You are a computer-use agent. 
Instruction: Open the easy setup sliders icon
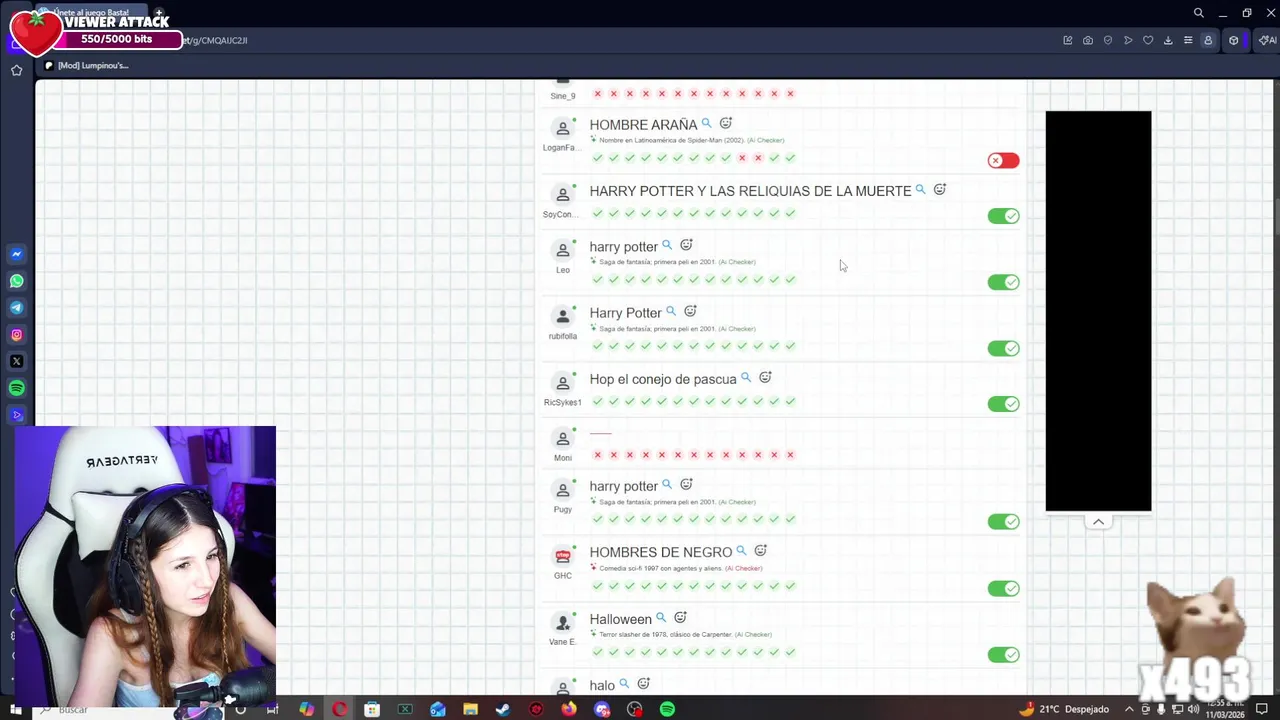coord(1188,40)
